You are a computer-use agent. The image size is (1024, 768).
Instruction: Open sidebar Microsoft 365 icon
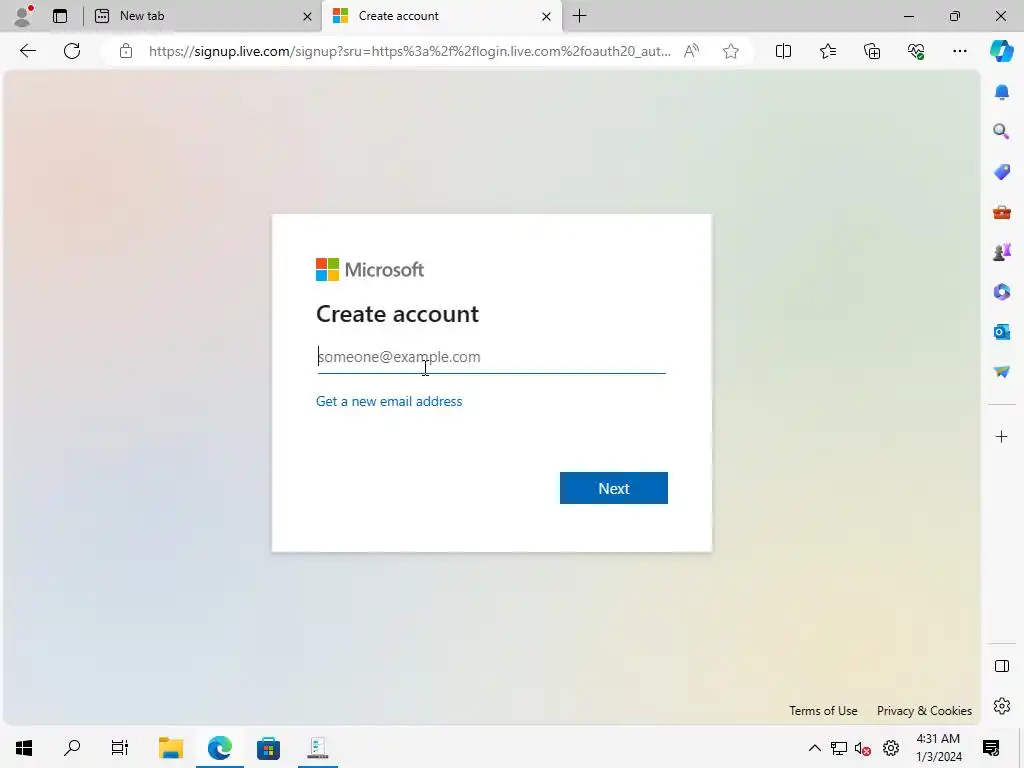pos(1002,292)
